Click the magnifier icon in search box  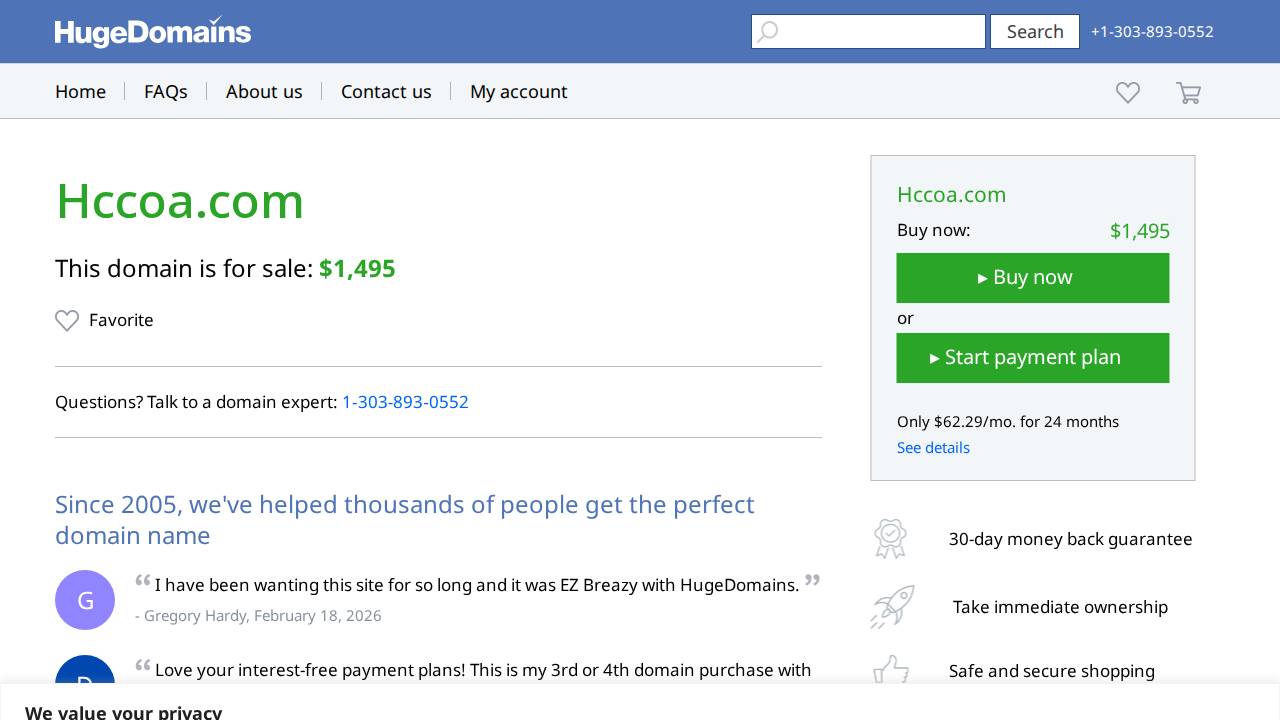tap(767, 32)
